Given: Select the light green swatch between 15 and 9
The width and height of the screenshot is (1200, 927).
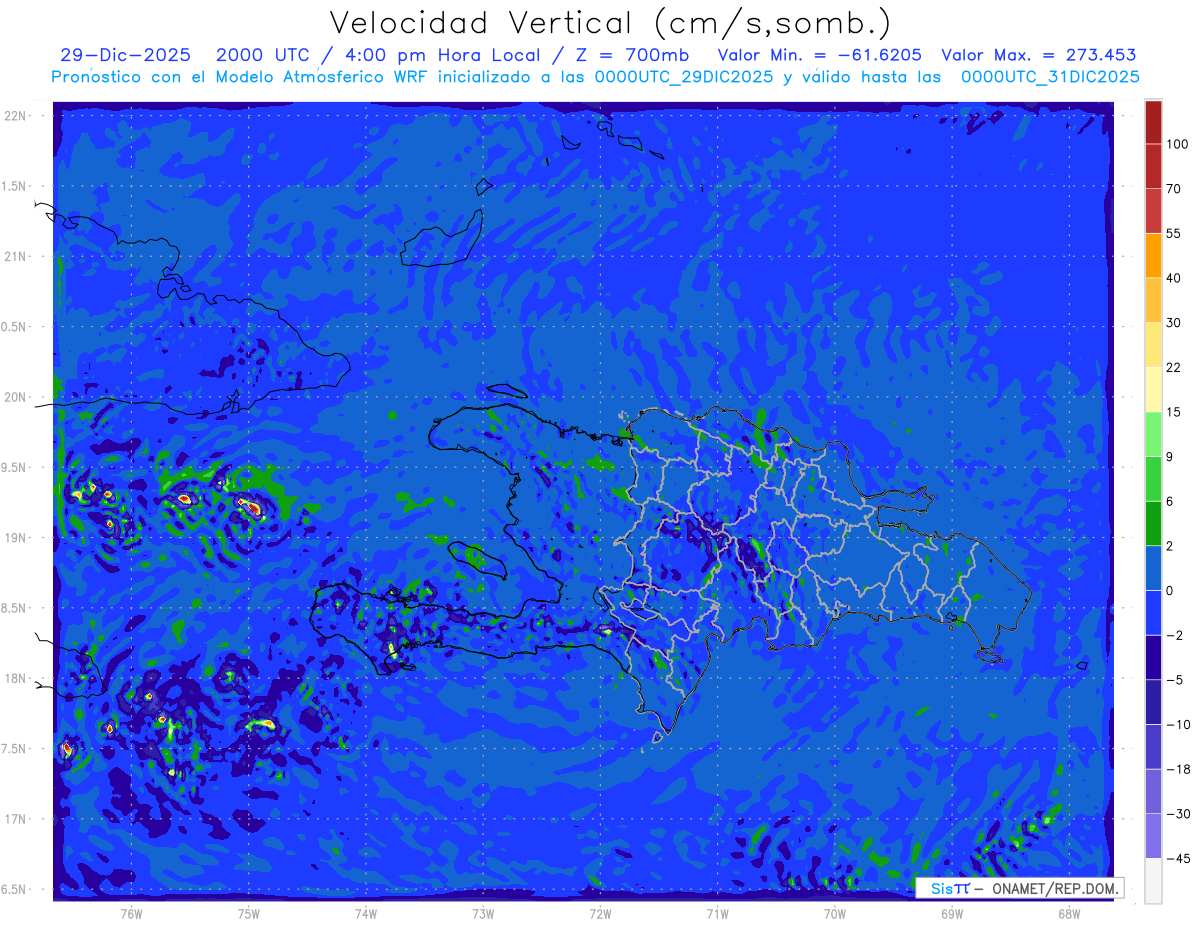Looking at the screenshot, I should coord(1153,434).
